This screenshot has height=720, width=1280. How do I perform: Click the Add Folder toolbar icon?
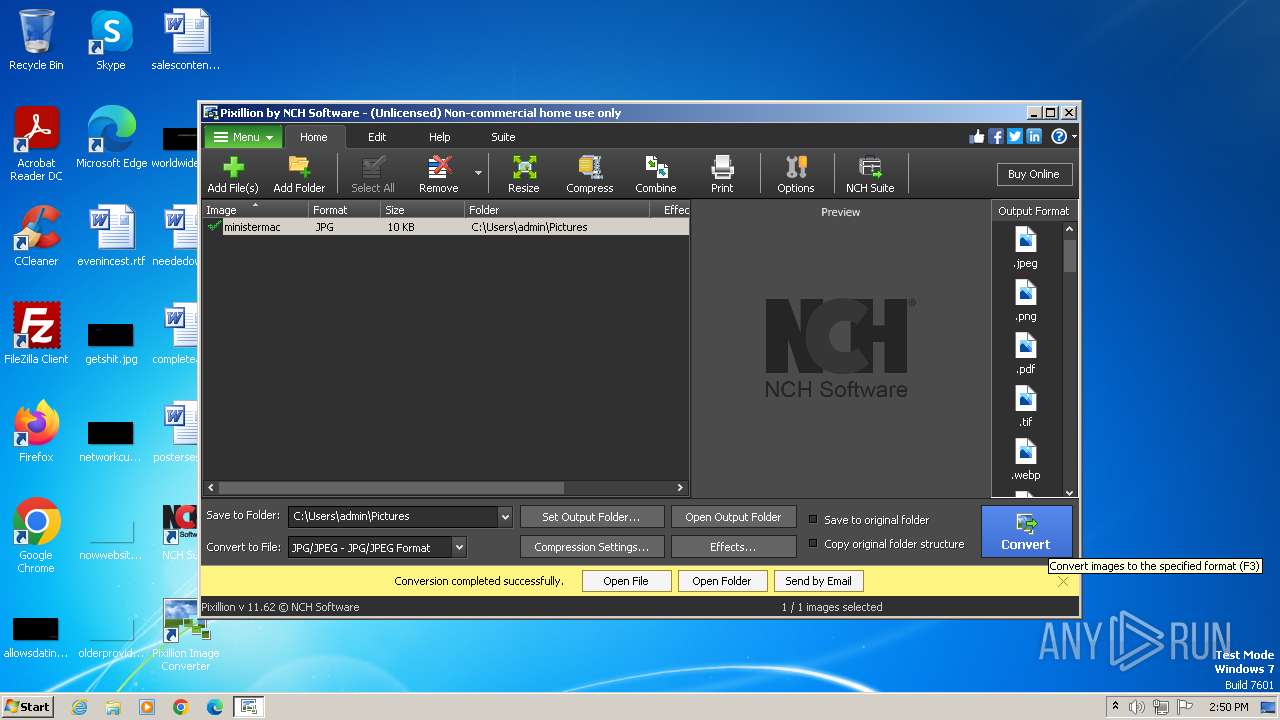(299, 174)
